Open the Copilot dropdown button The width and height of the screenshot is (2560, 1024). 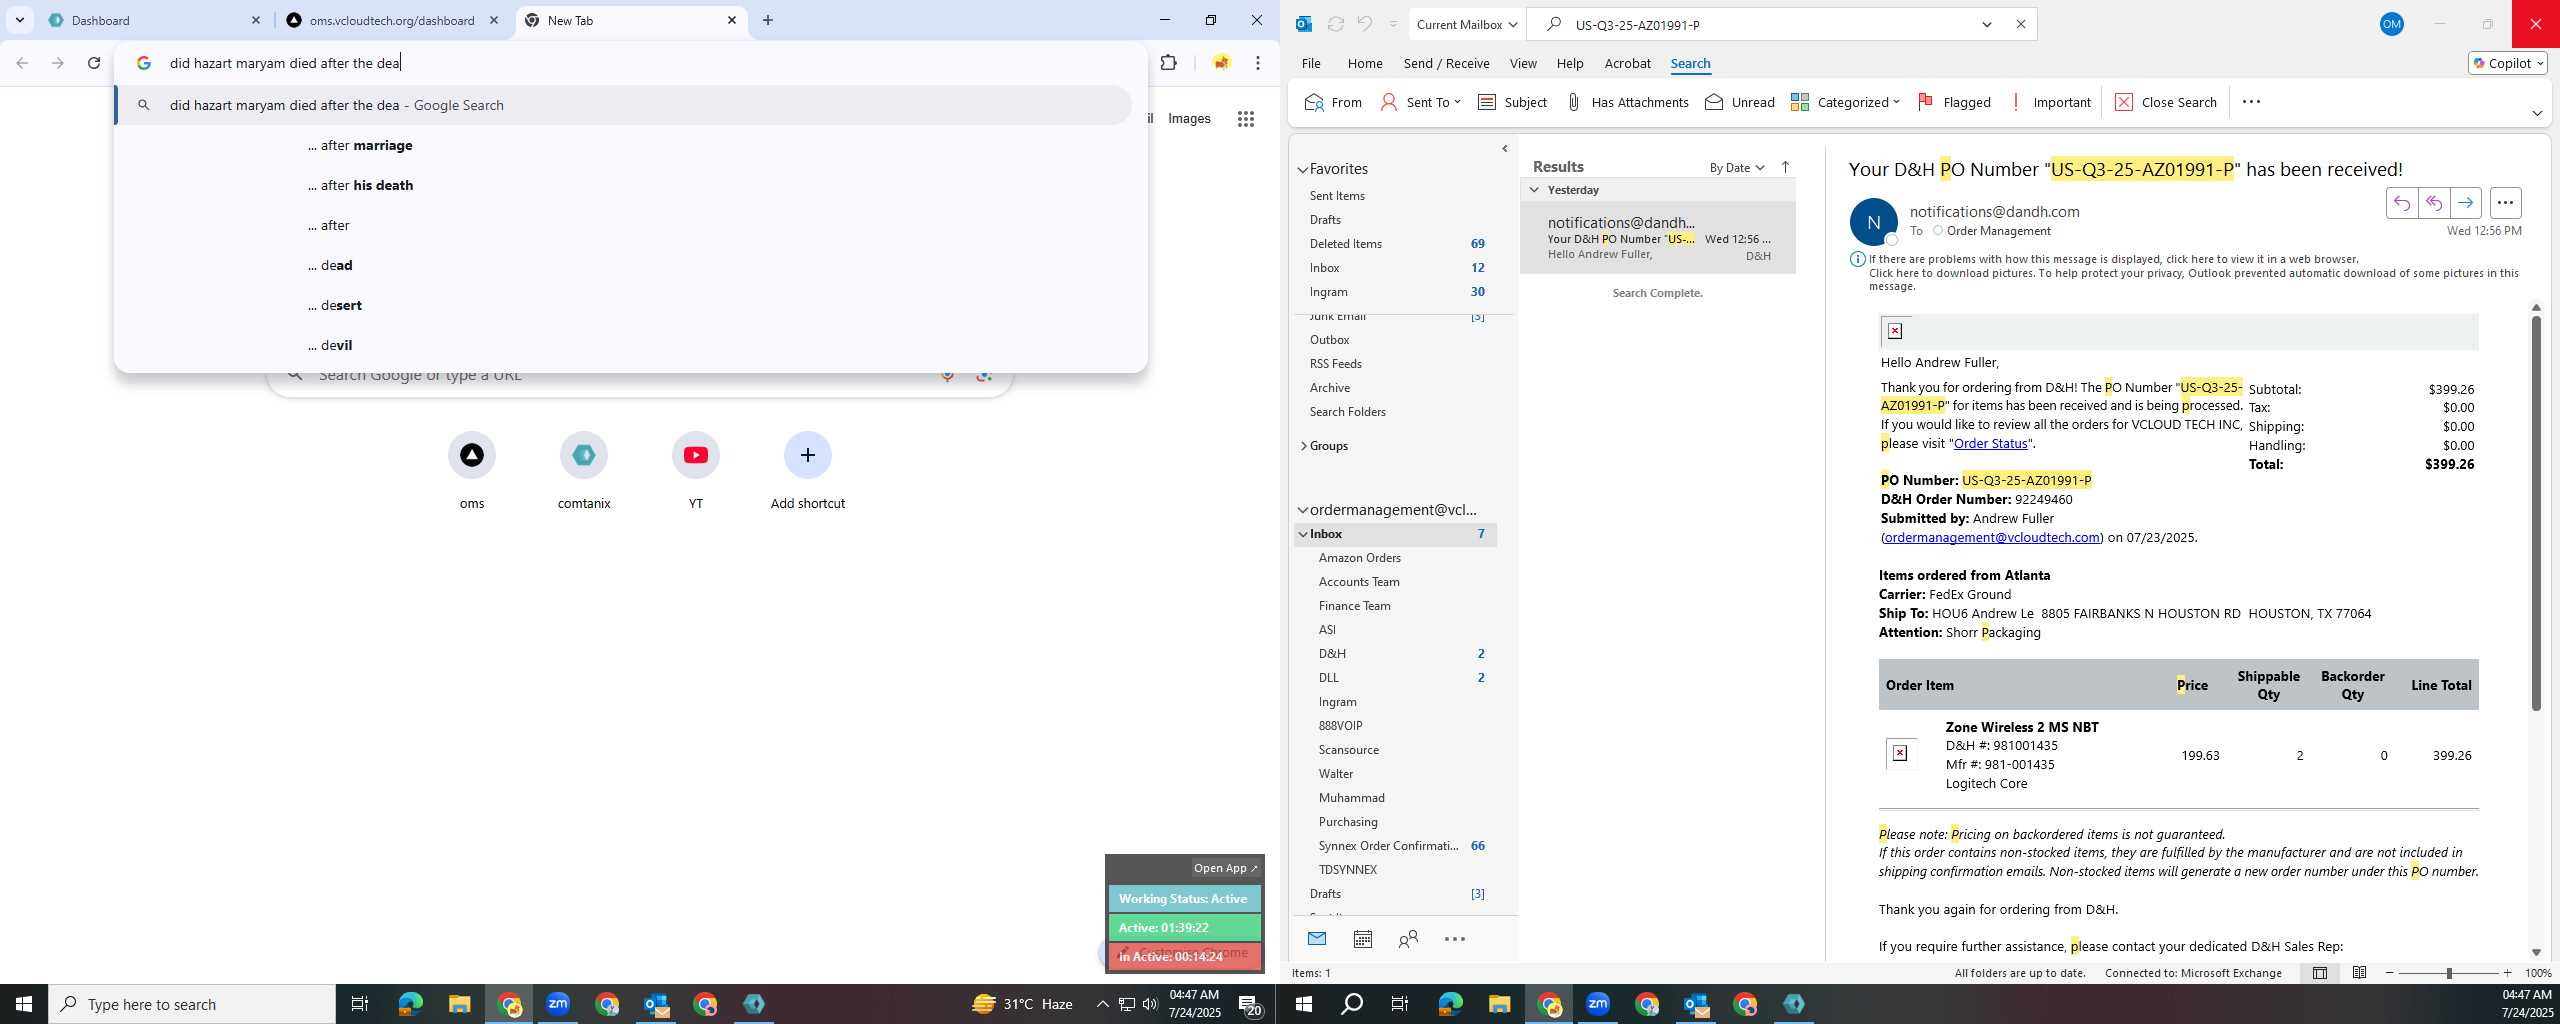2507,63
